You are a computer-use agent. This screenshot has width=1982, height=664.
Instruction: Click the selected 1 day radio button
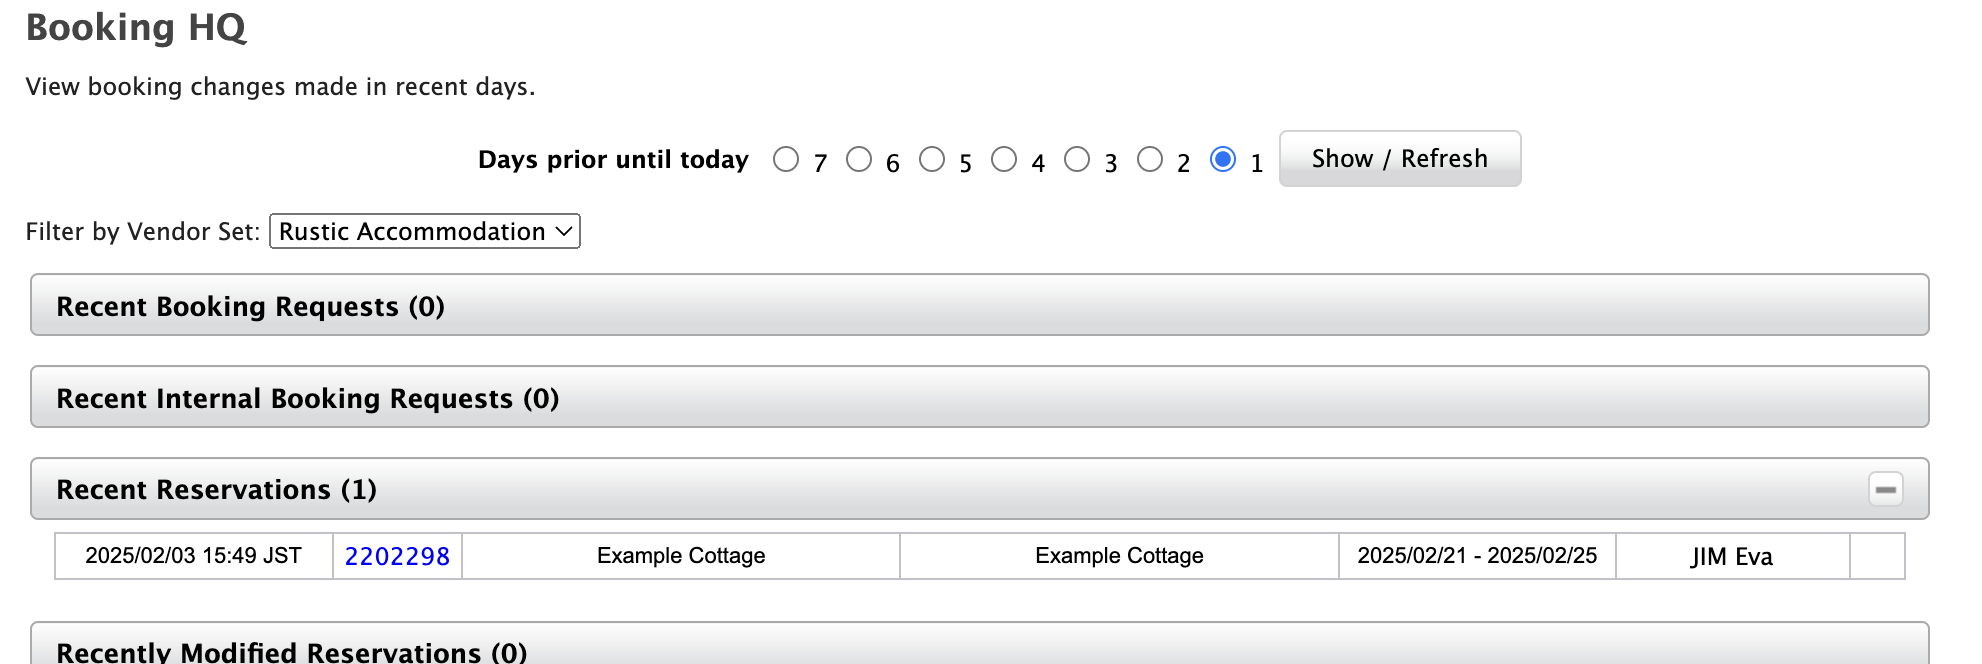click(x=1222, y=160)
